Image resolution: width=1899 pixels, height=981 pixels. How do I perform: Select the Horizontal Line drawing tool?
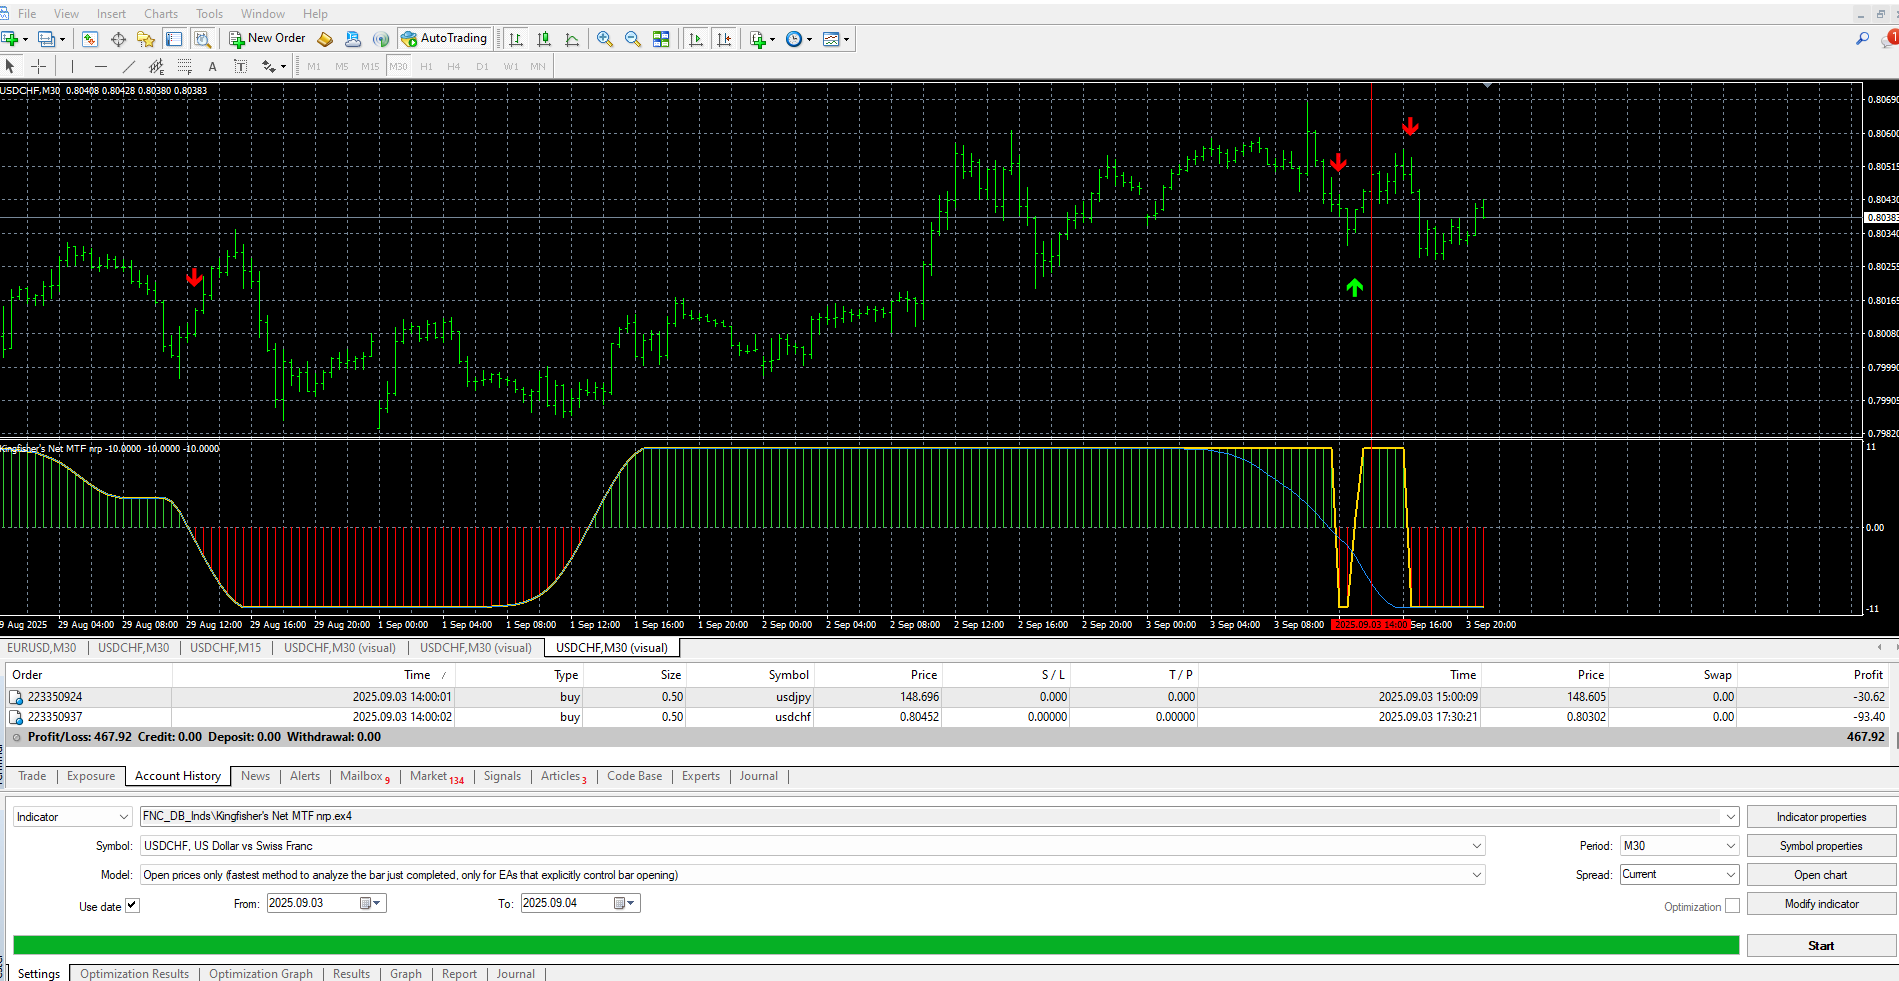pos(100,66)
